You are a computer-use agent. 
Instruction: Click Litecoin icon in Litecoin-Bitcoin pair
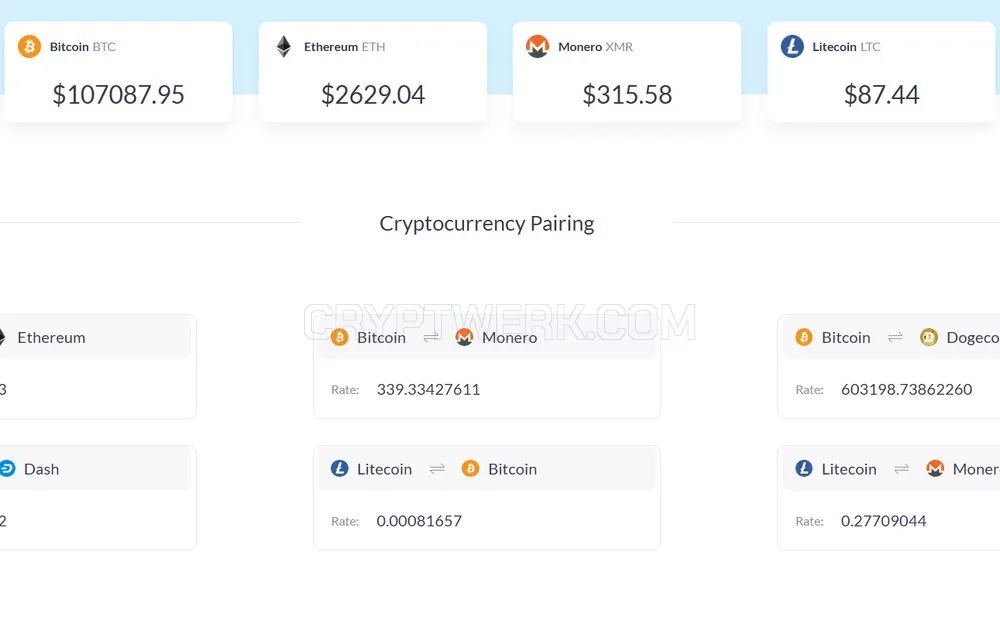tap(339, 469)
